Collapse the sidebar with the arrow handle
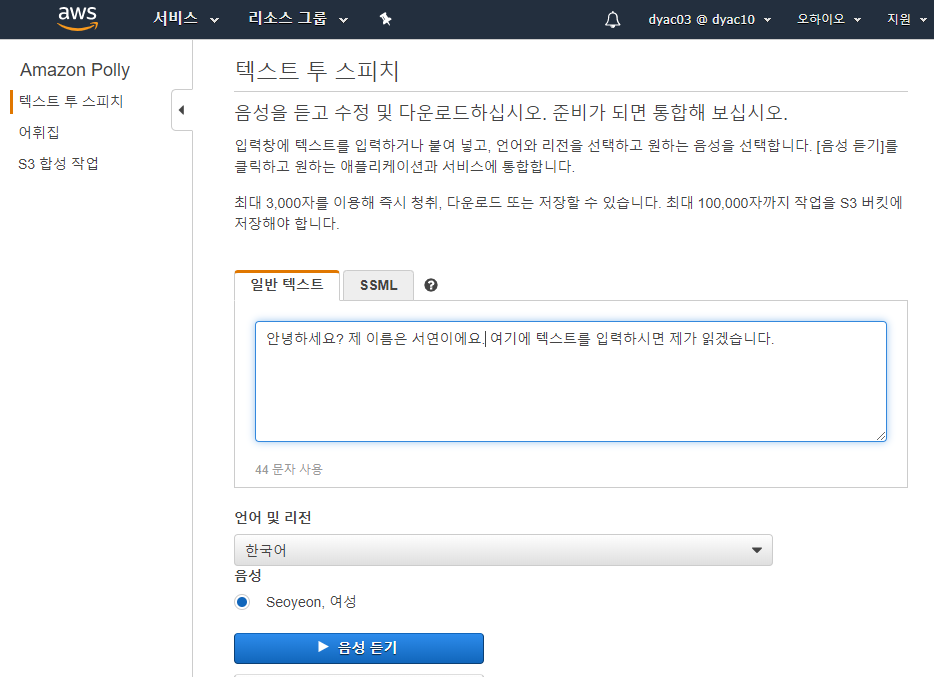 (182, 110)
